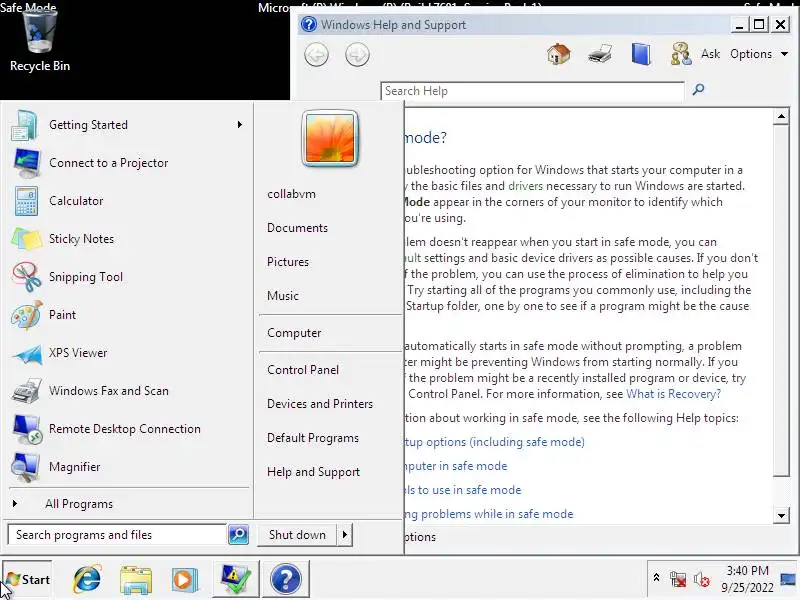Image resolution: width=800 pixels, height=600 pixels.
Task: Click the Search programs and files box
Action: click(x=117, y=535)
